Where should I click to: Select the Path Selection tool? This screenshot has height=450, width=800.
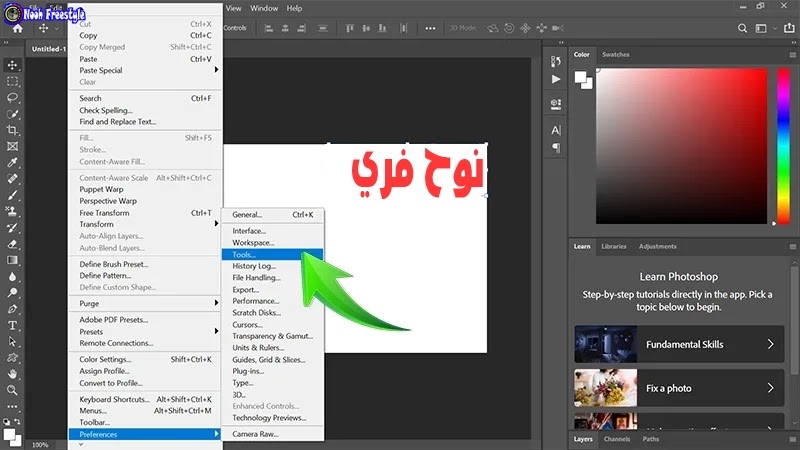[x=12, y=342]
